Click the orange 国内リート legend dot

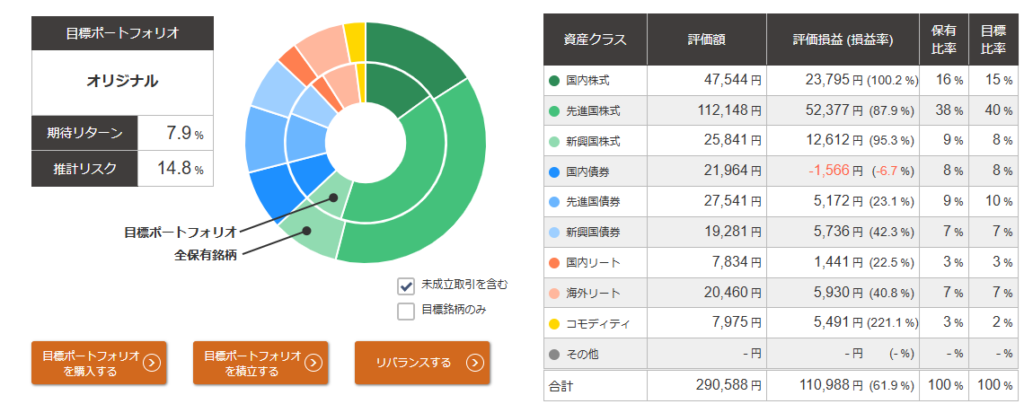pos(554,264)
